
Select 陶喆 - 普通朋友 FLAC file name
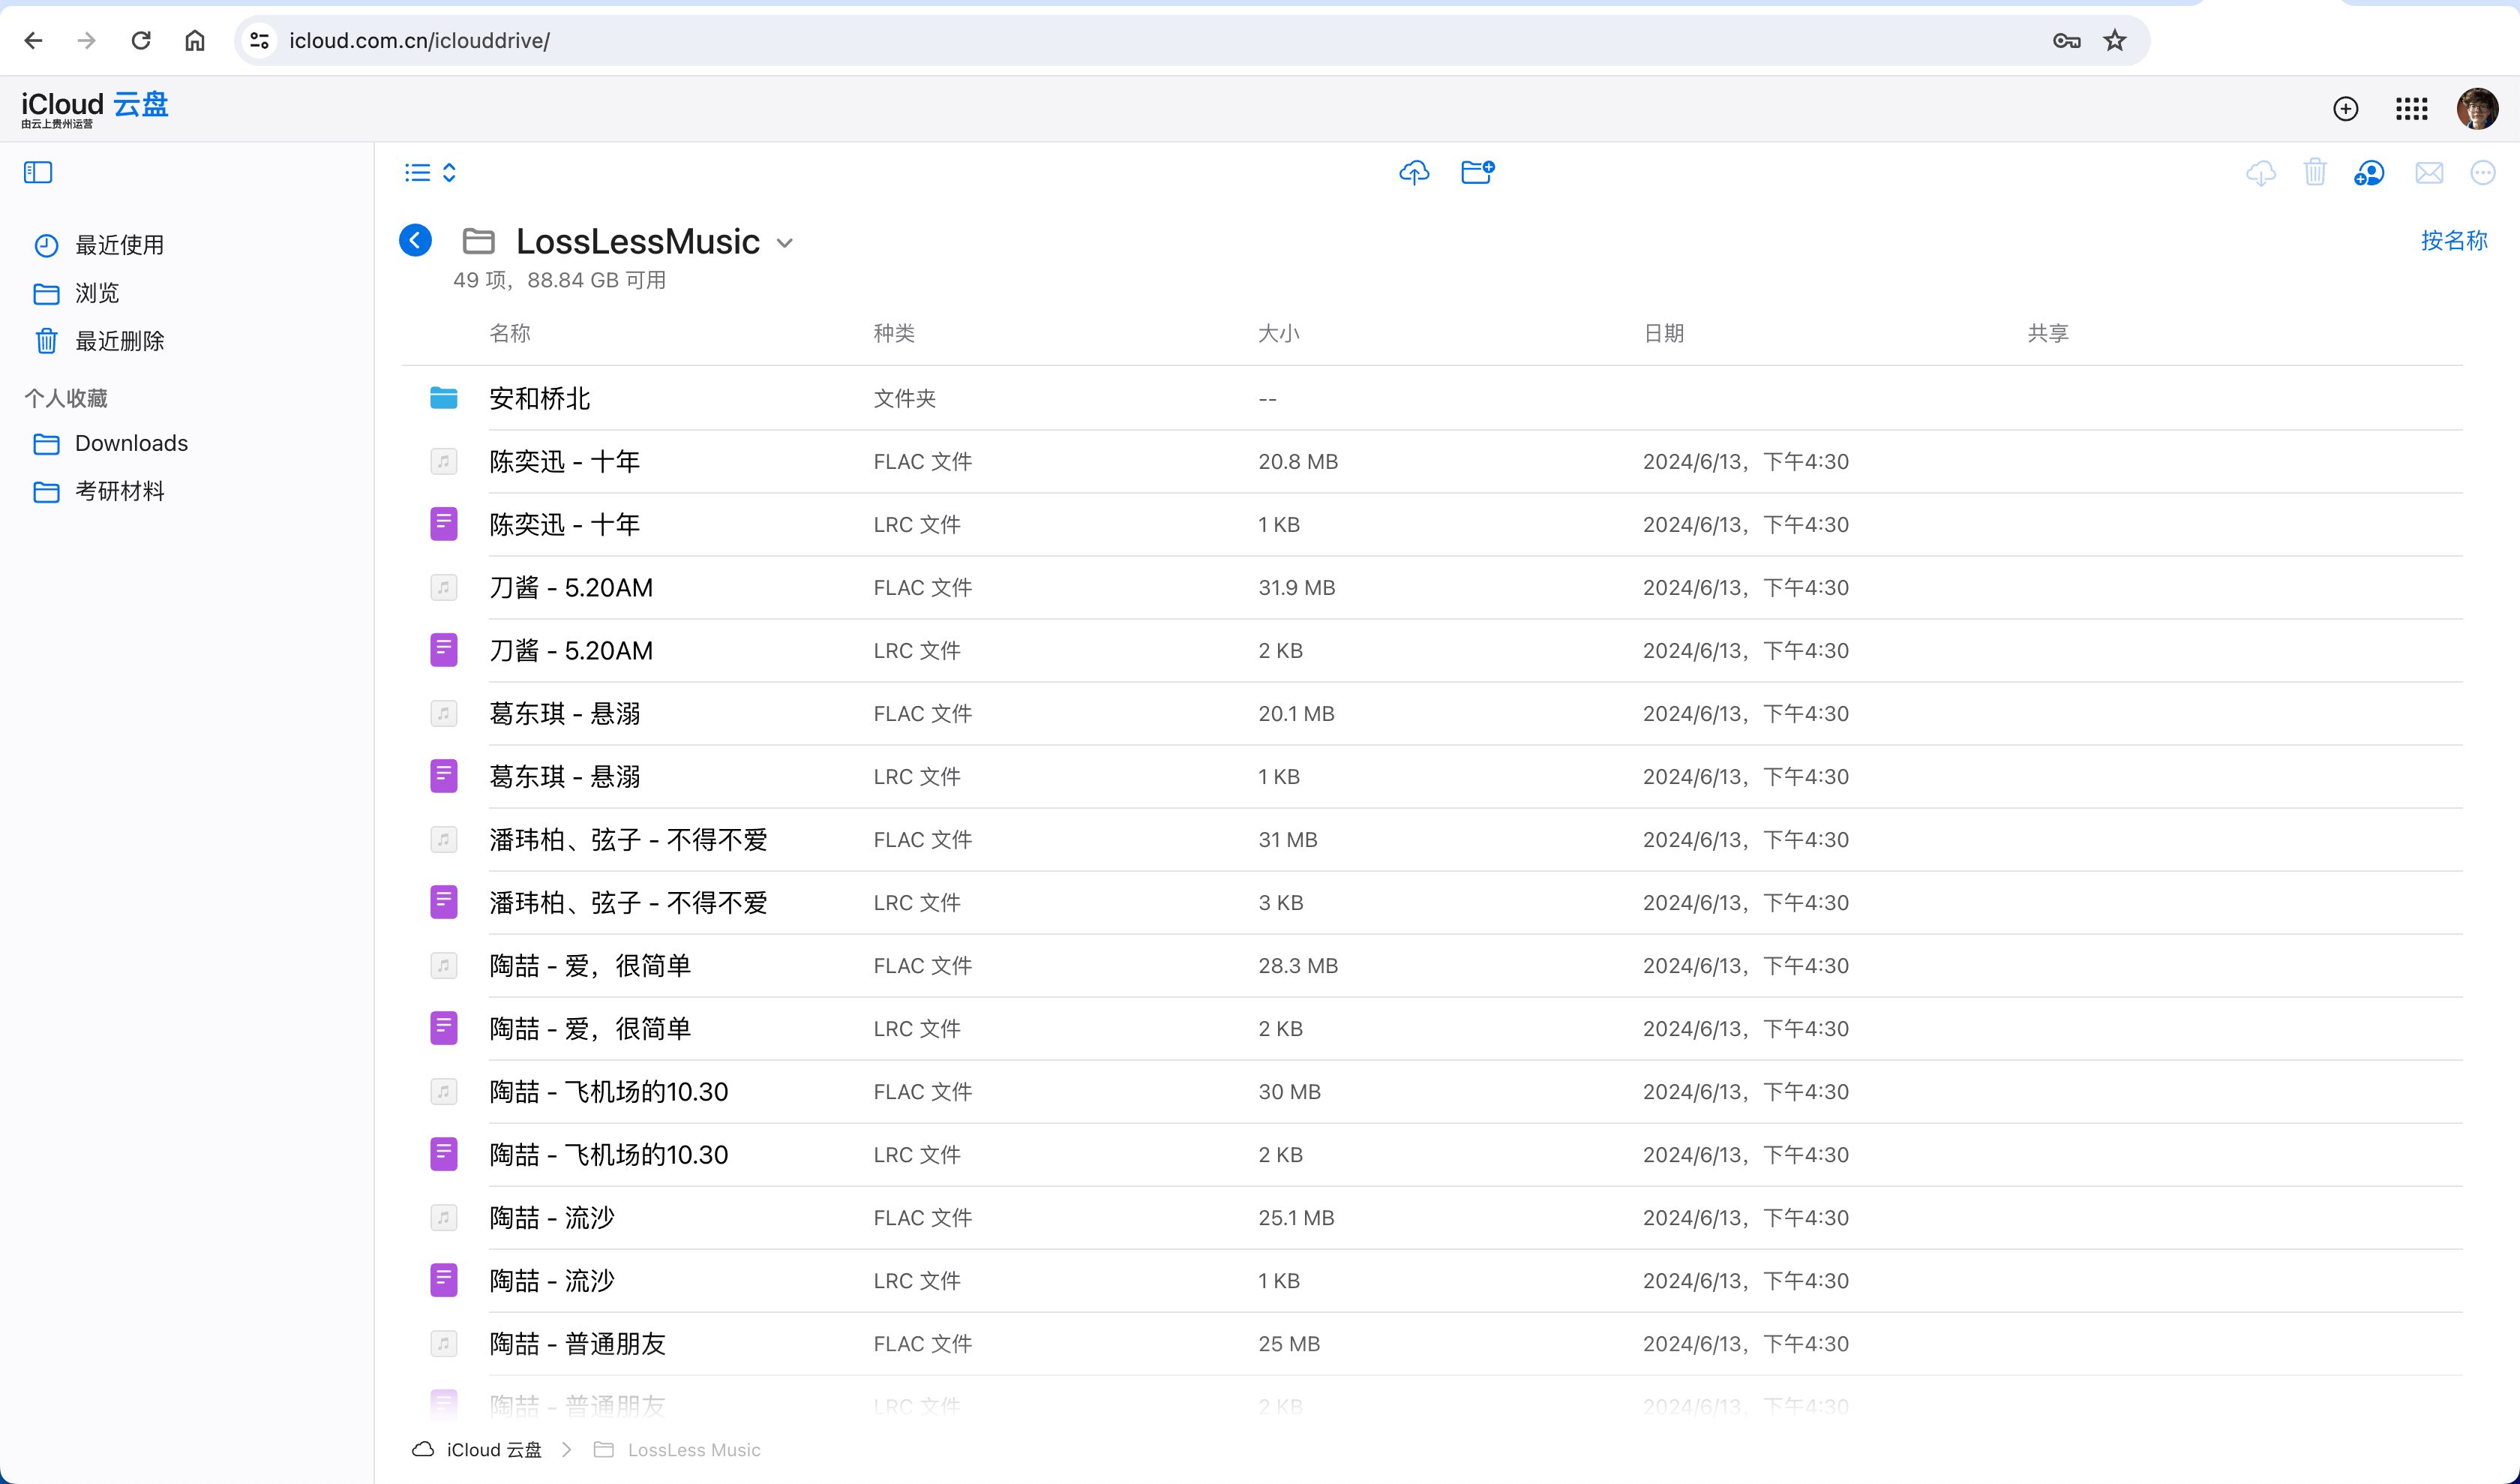point(577,1343)
